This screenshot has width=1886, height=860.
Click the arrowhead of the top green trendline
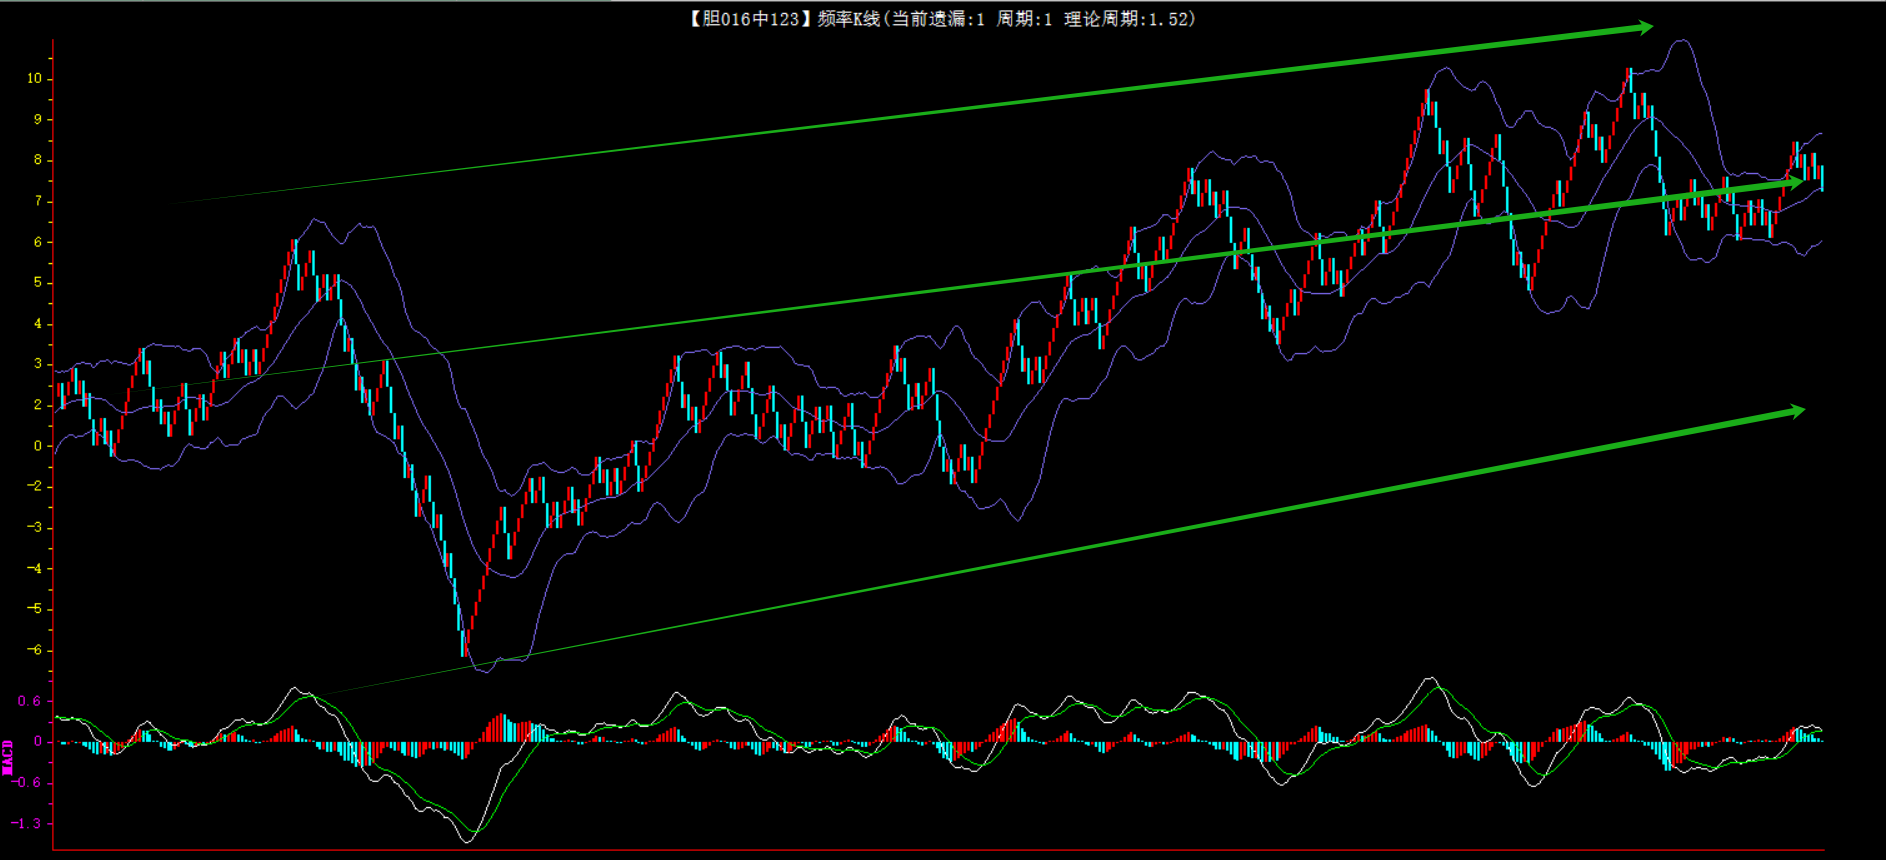pyautogui.click(x=1643, y=28)
